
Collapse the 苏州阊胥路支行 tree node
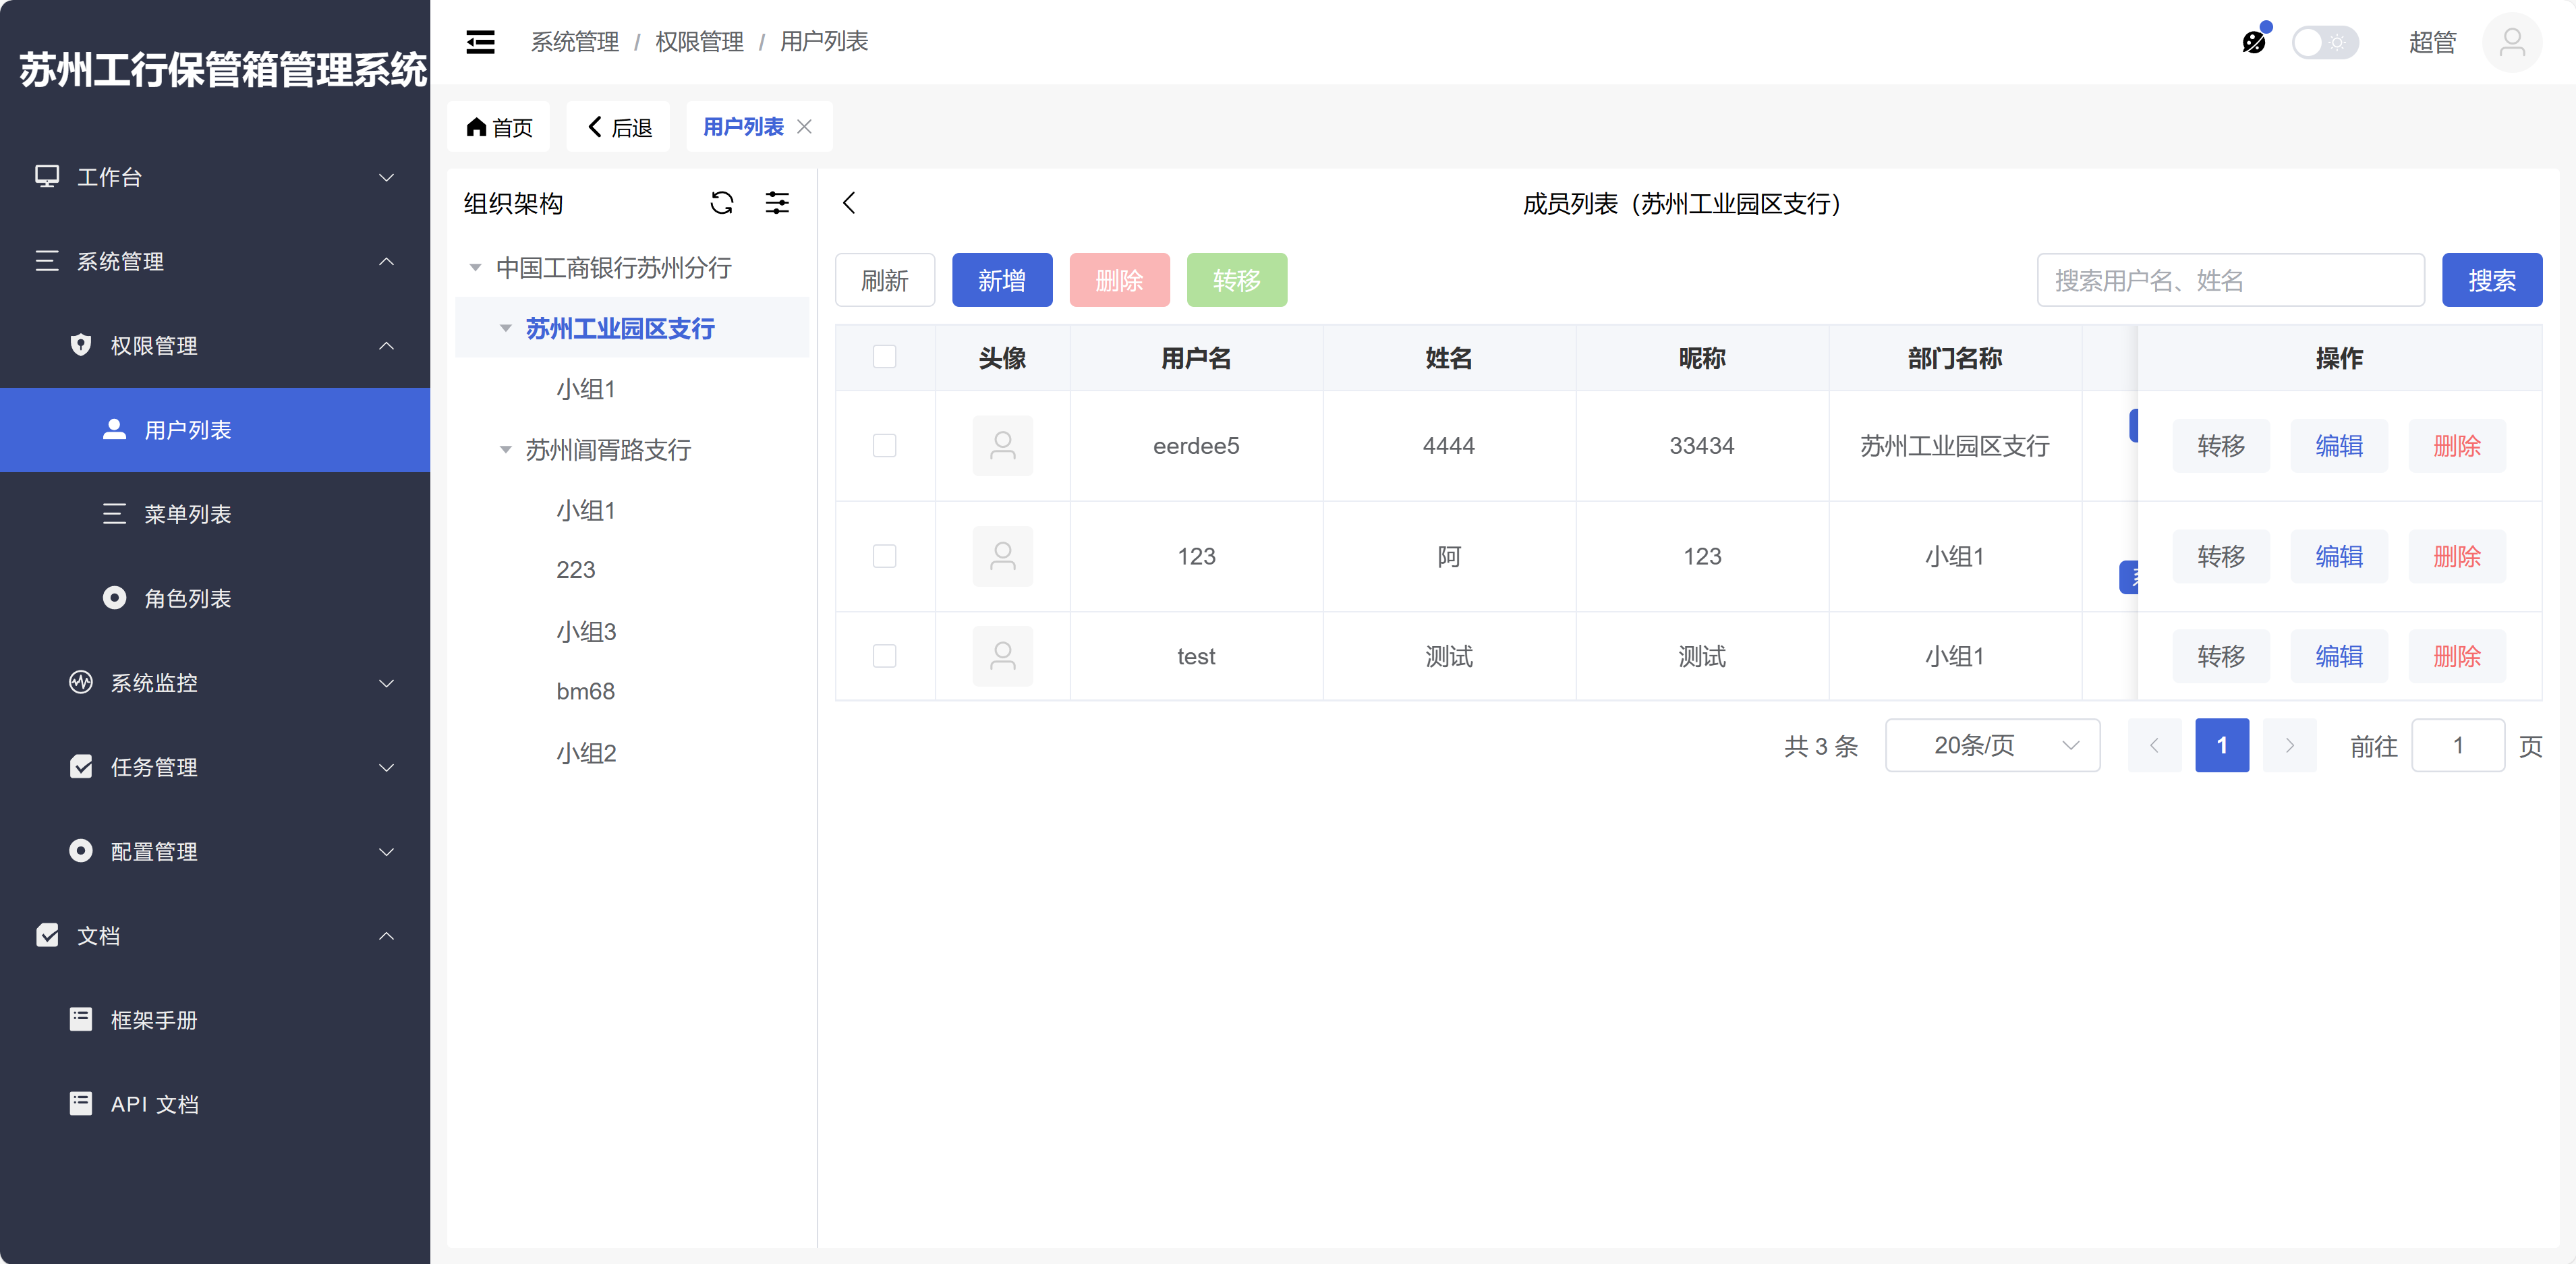click(x=506, y=450)
